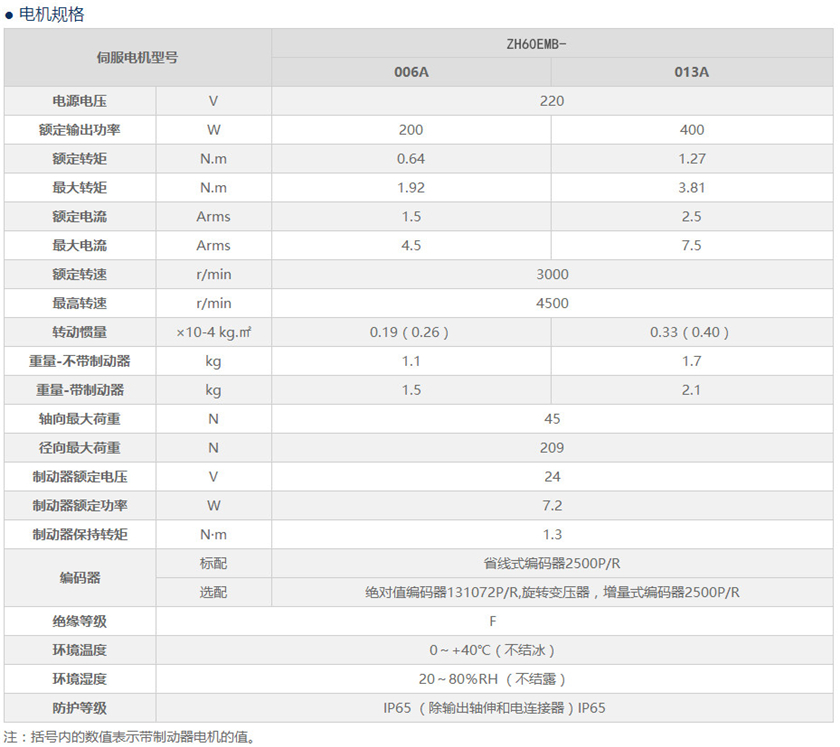
Task: Click the 制动器额定功率 value 7.2
Action: click(x=551, y=505)
